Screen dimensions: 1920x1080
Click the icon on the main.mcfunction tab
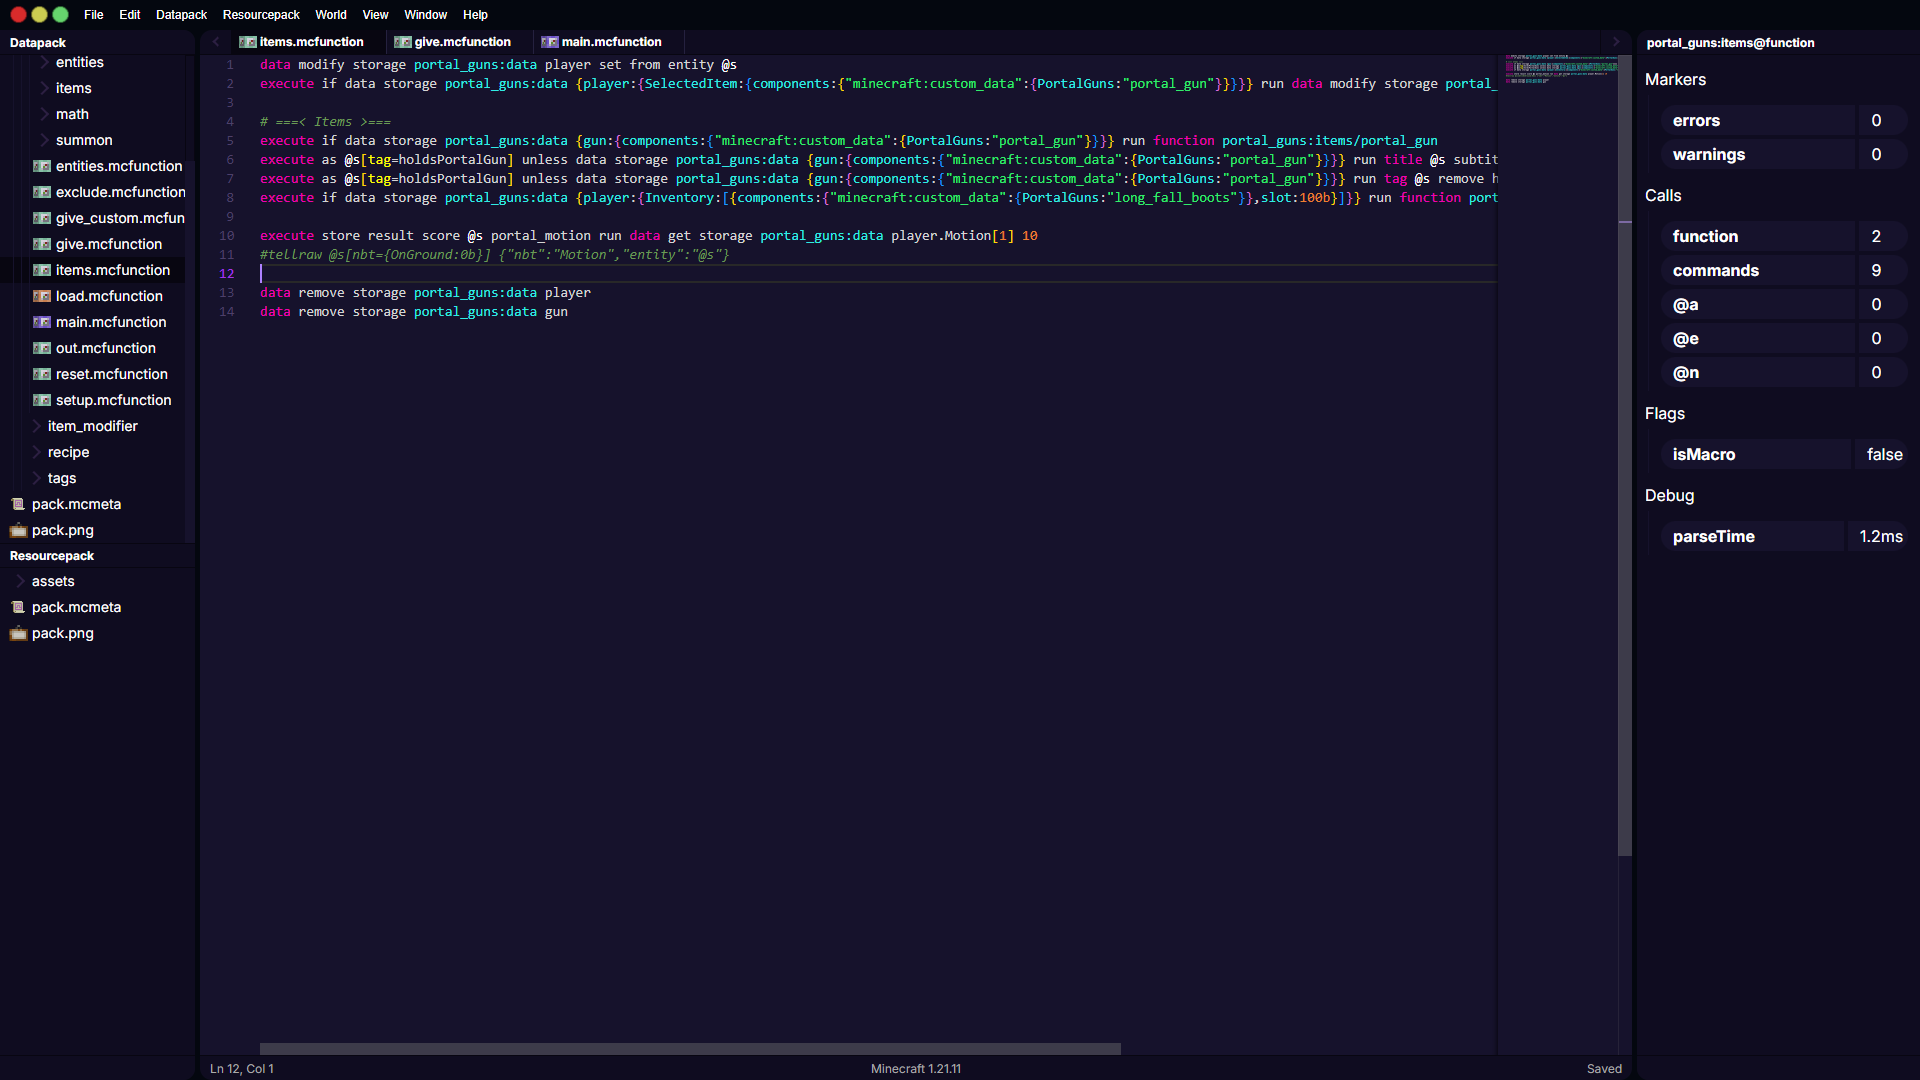point(550,42)
